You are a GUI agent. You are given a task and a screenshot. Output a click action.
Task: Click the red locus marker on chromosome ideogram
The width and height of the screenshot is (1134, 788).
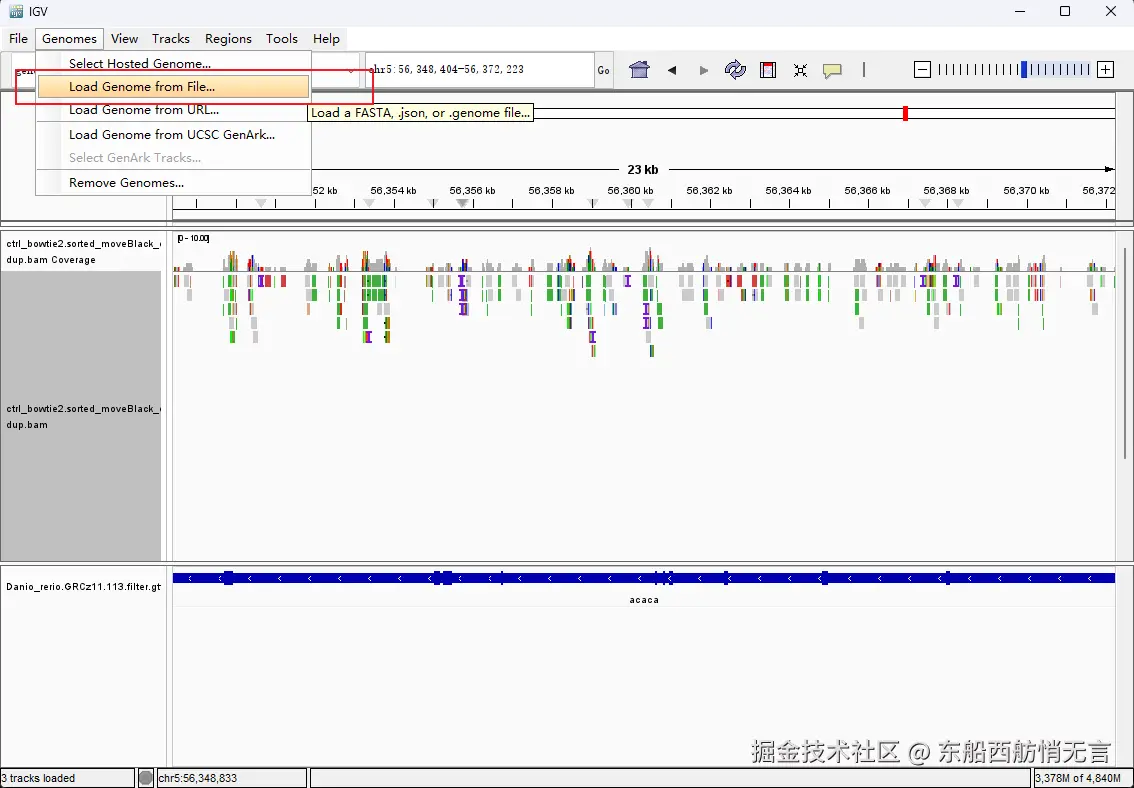click(x=905, y=113)
